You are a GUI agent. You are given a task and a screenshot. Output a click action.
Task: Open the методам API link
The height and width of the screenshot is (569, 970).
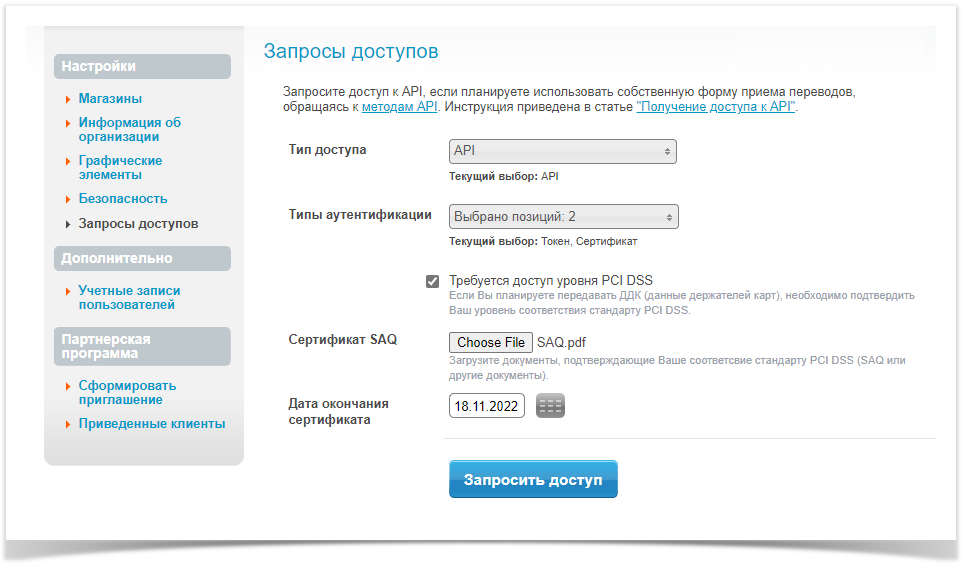[400, 106]
